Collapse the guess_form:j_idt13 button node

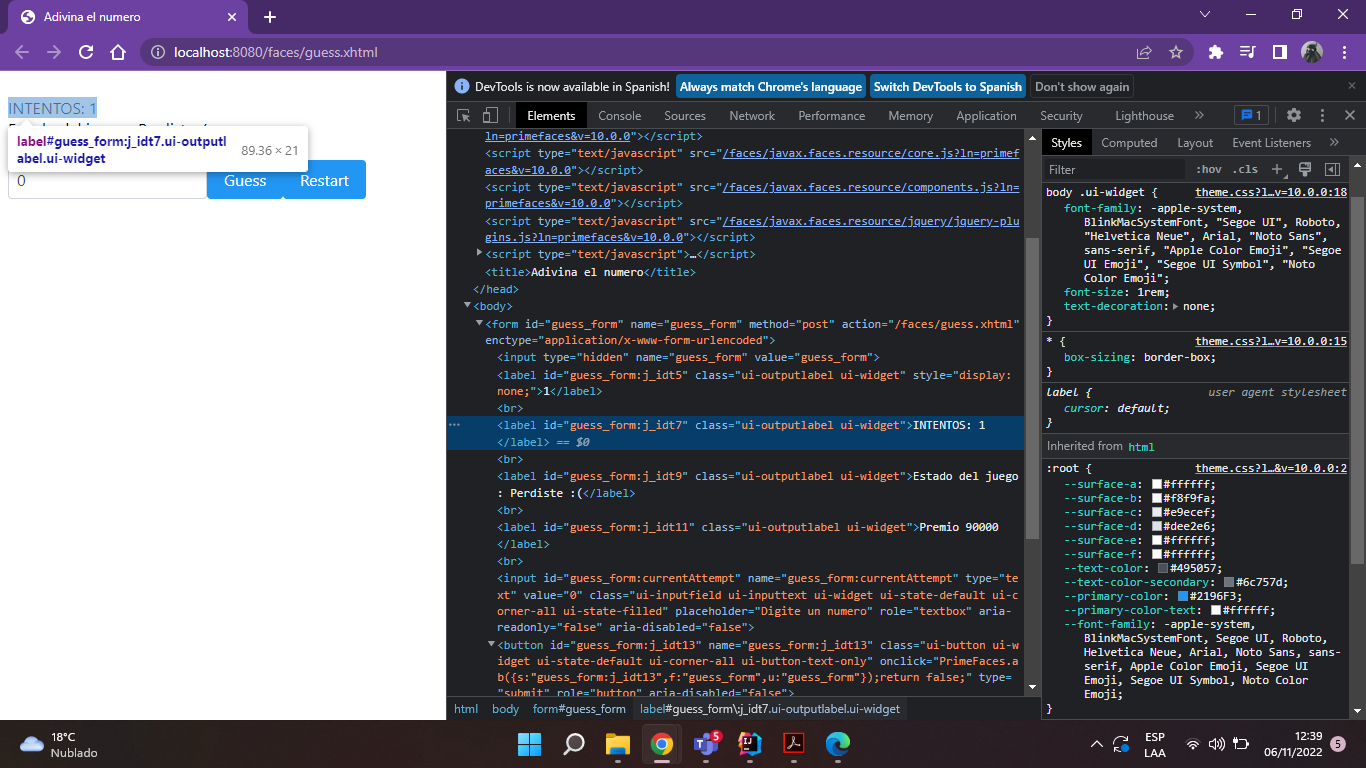[x=492, y=645]
